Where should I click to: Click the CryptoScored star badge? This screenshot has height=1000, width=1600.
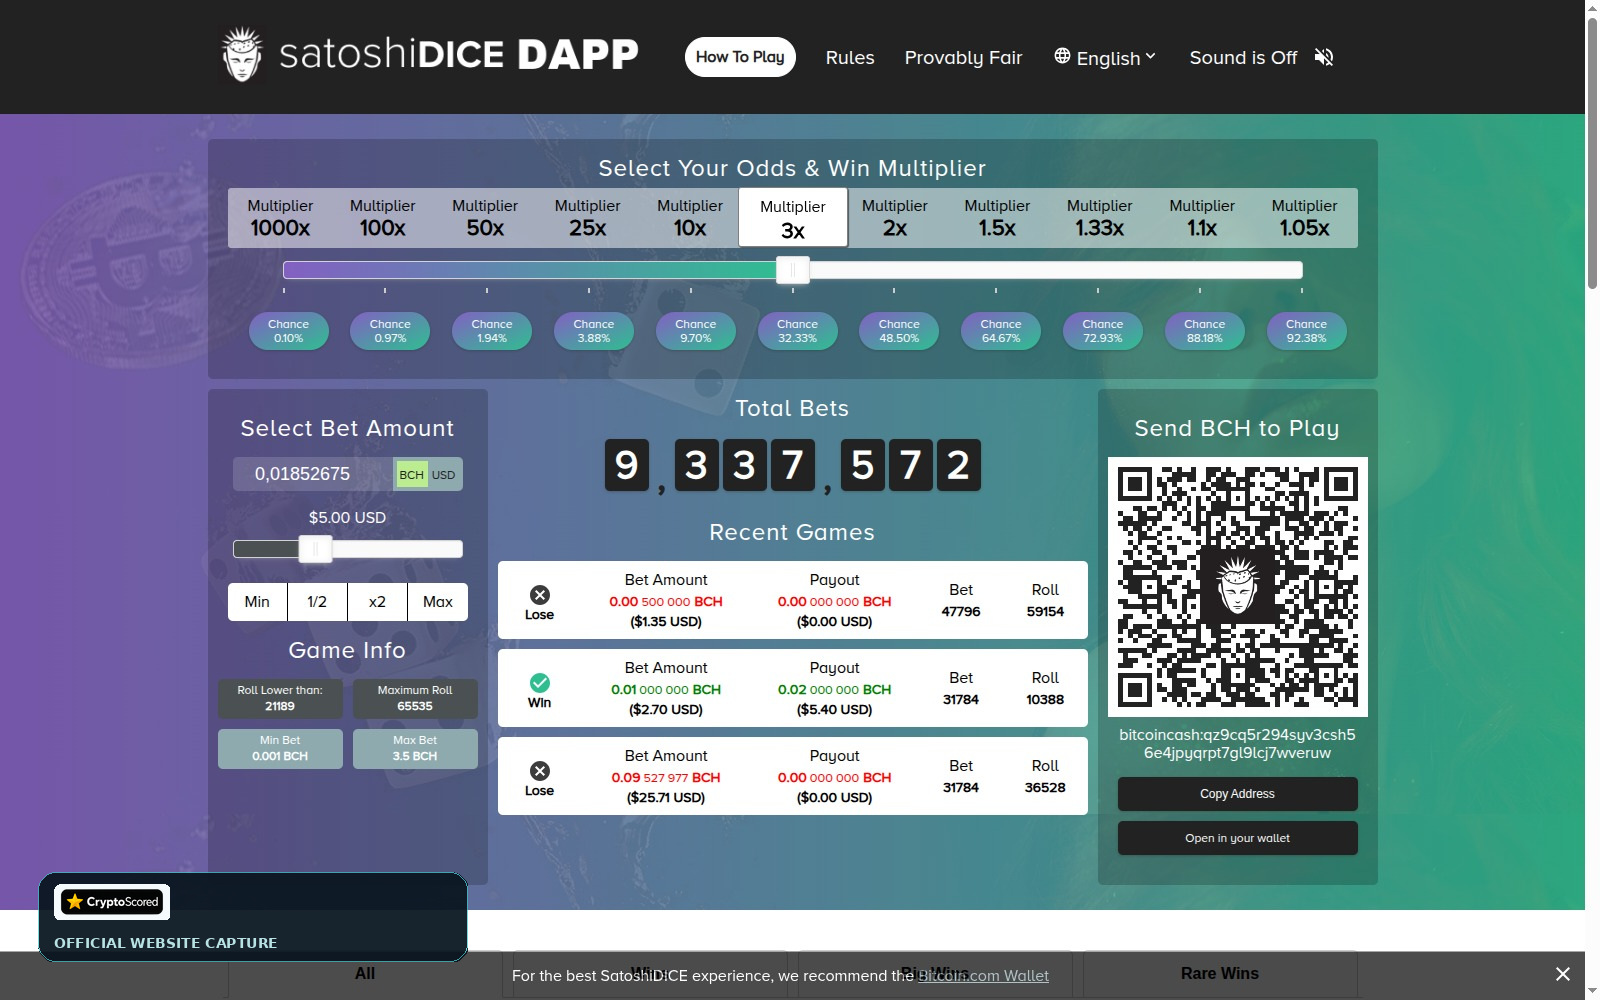tap(112, 902)
